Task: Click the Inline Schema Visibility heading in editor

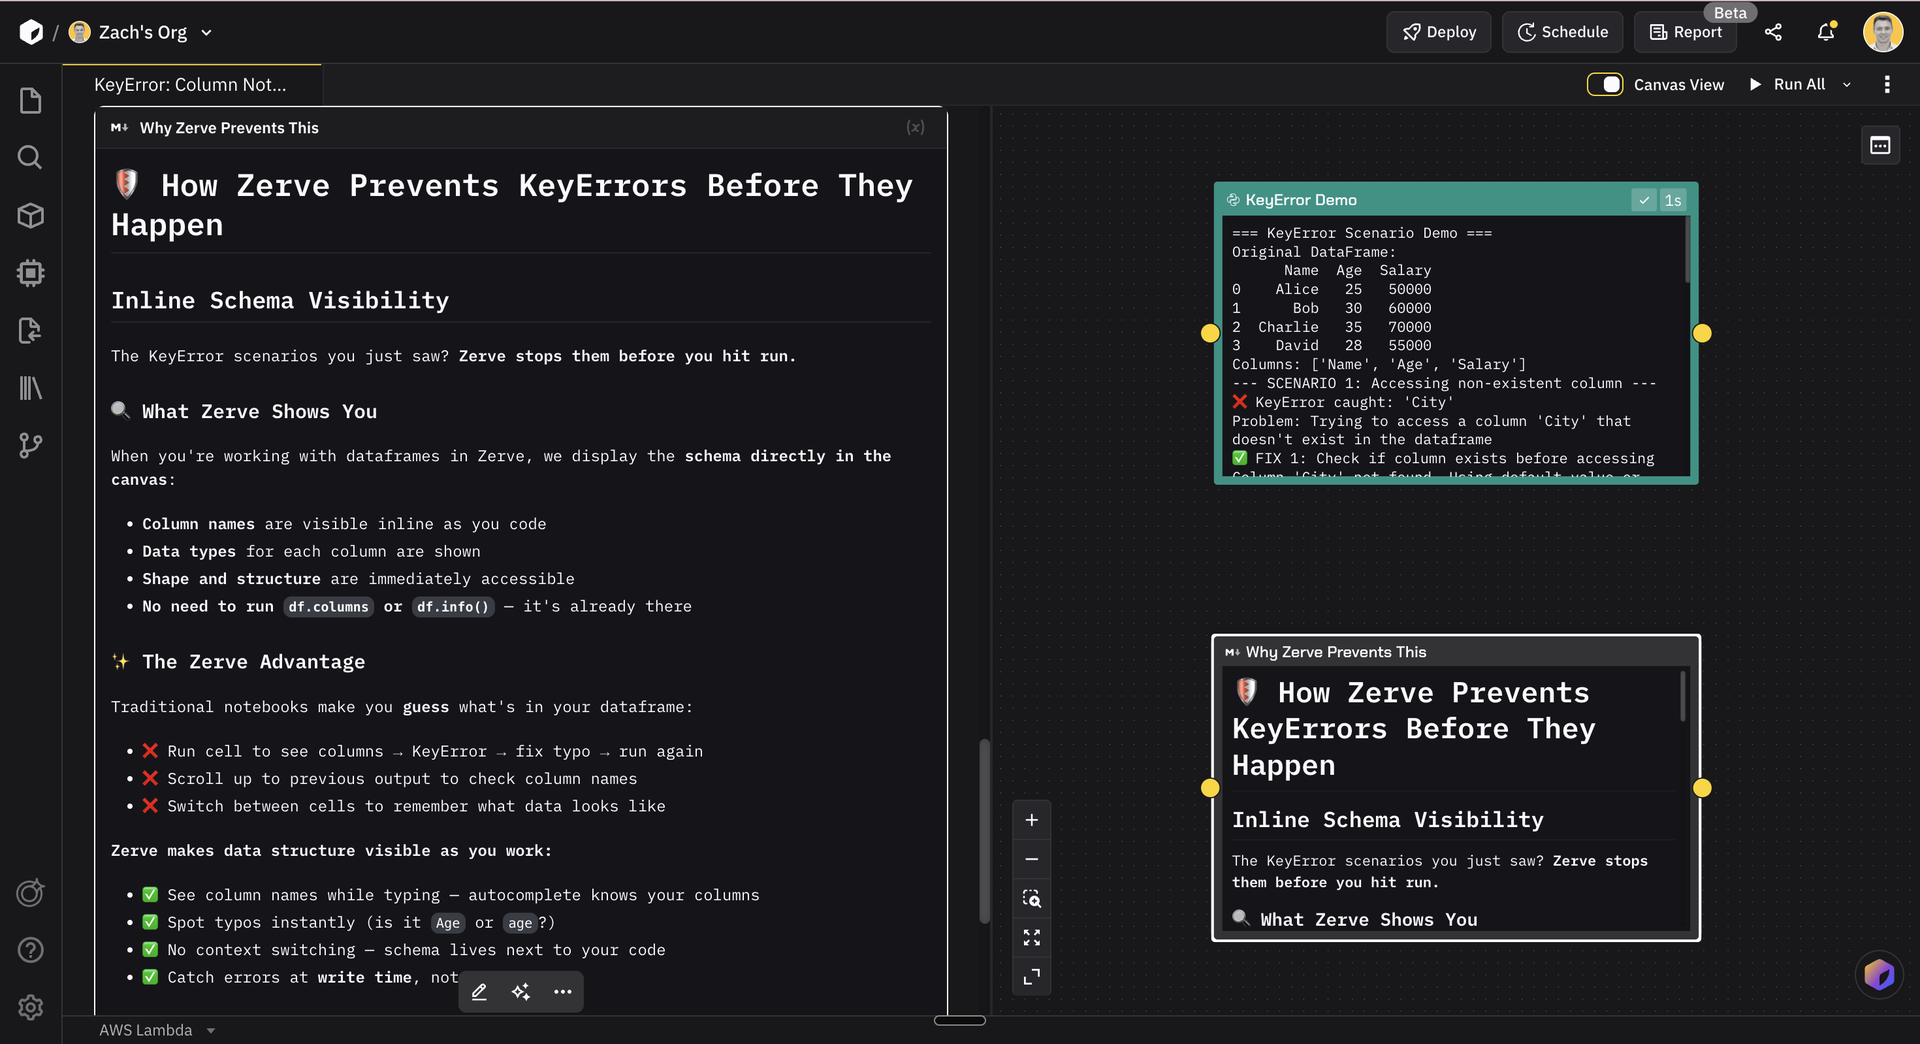Action: [x=280, y=300]
